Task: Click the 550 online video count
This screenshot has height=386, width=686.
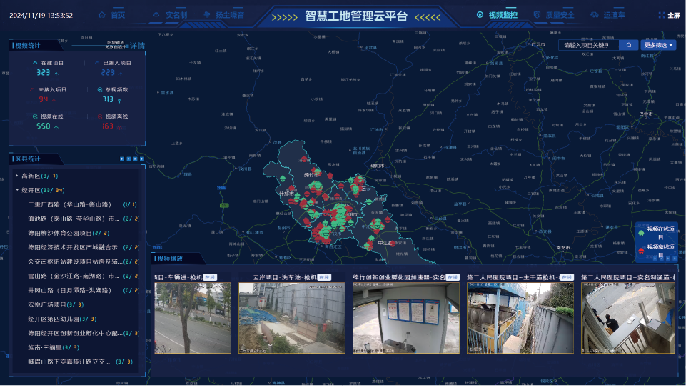Action: click(x=43, y=126)
